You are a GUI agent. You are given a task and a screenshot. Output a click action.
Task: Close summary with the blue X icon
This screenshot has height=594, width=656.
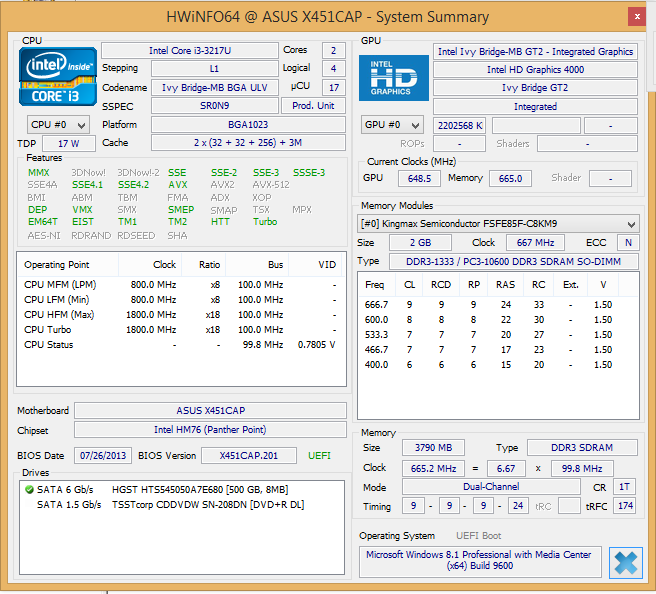pyautogui.click(x=625, y=563)
